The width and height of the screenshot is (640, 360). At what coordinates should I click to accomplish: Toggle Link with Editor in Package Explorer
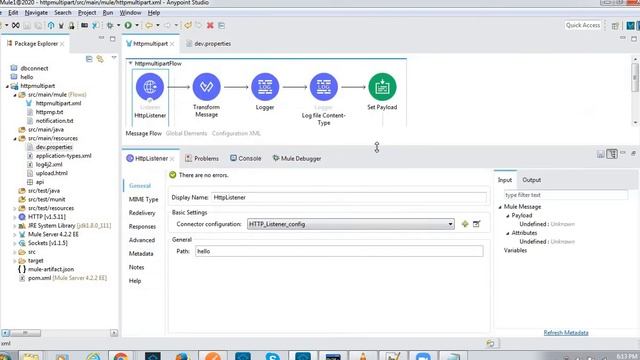100,59
